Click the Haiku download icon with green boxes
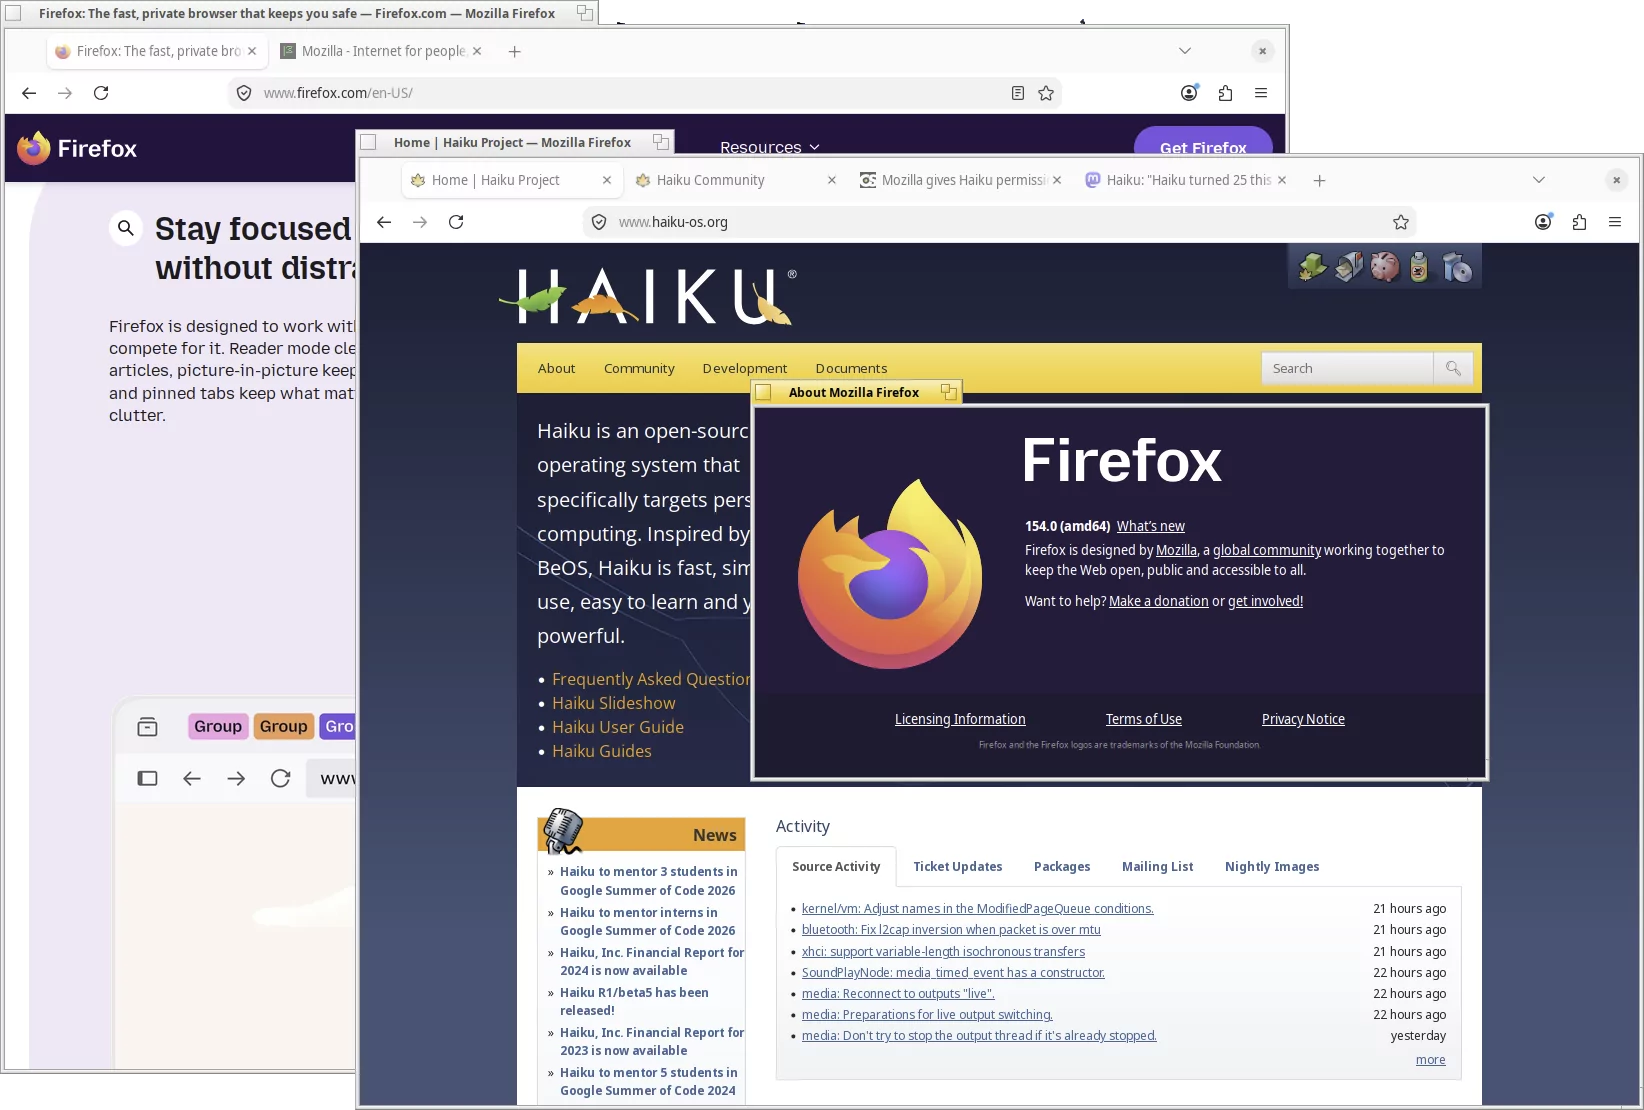1644x1110 pixels. [1312, 267]
